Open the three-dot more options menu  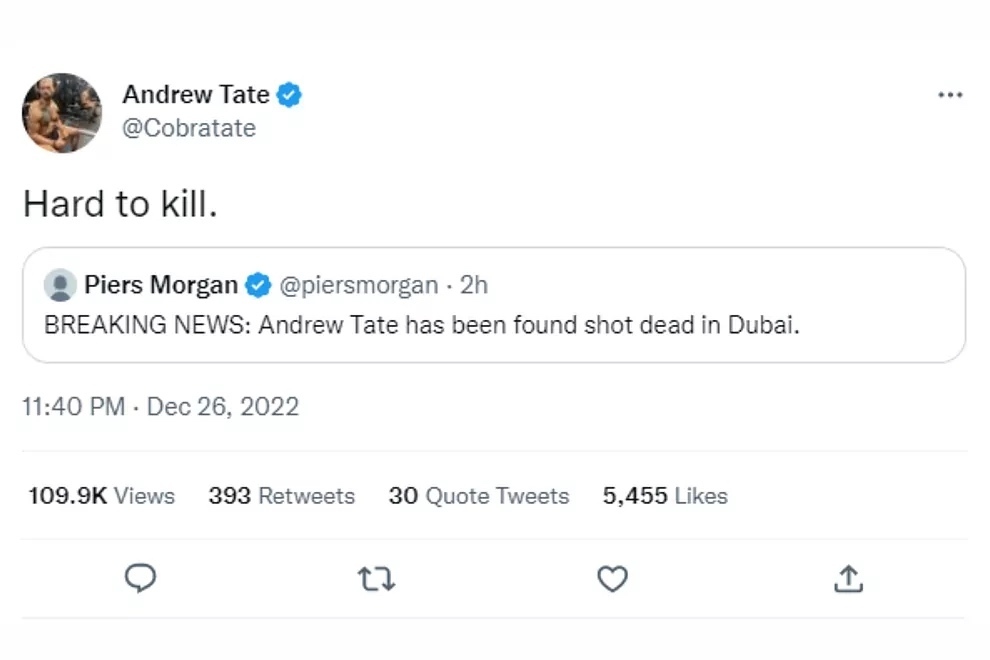click(x=949, y=95)
